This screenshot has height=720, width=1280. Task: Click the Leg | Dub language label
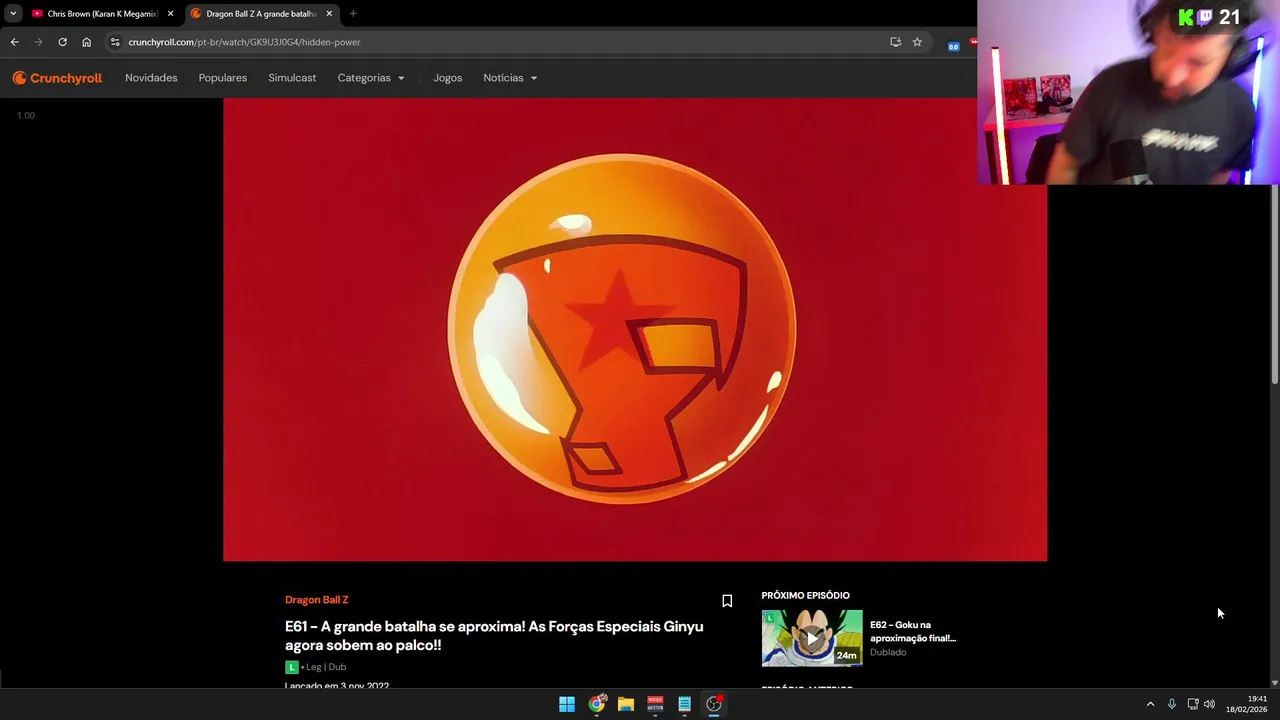pos(326,667)
